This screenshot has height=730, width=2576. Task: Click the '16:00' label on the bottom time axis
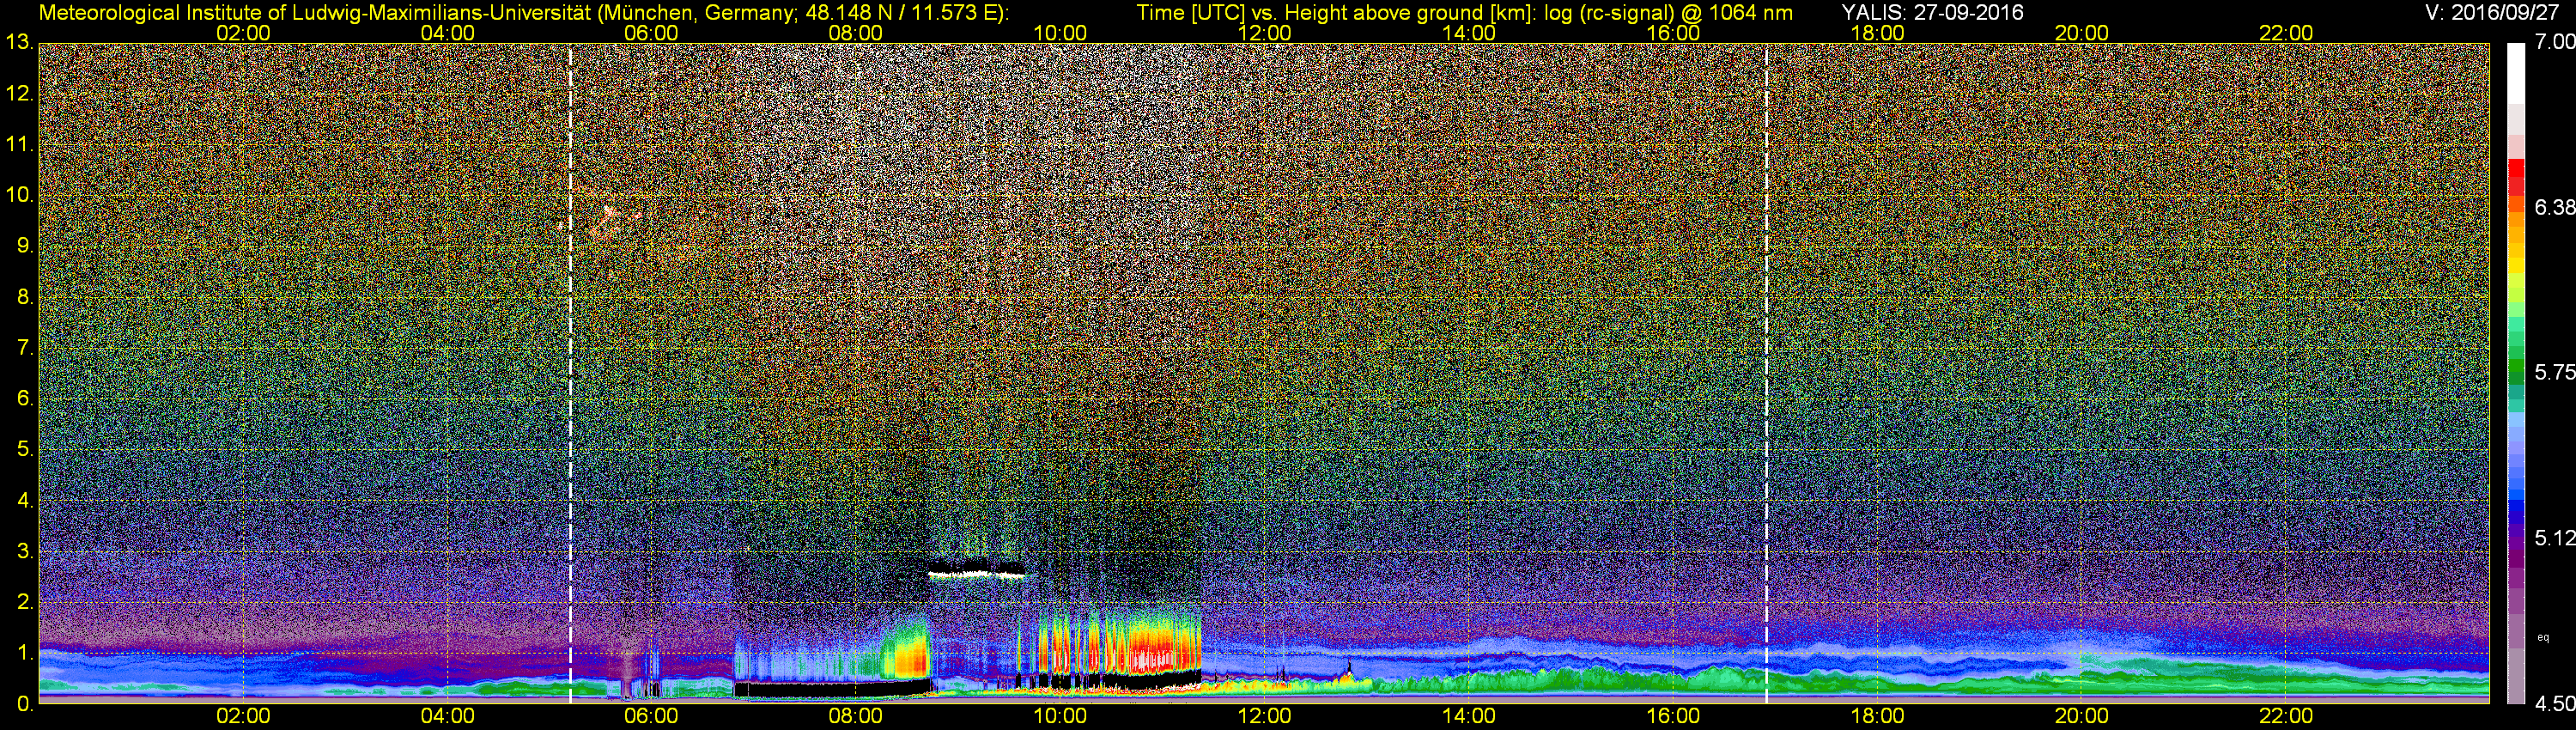pos(1673,716)
